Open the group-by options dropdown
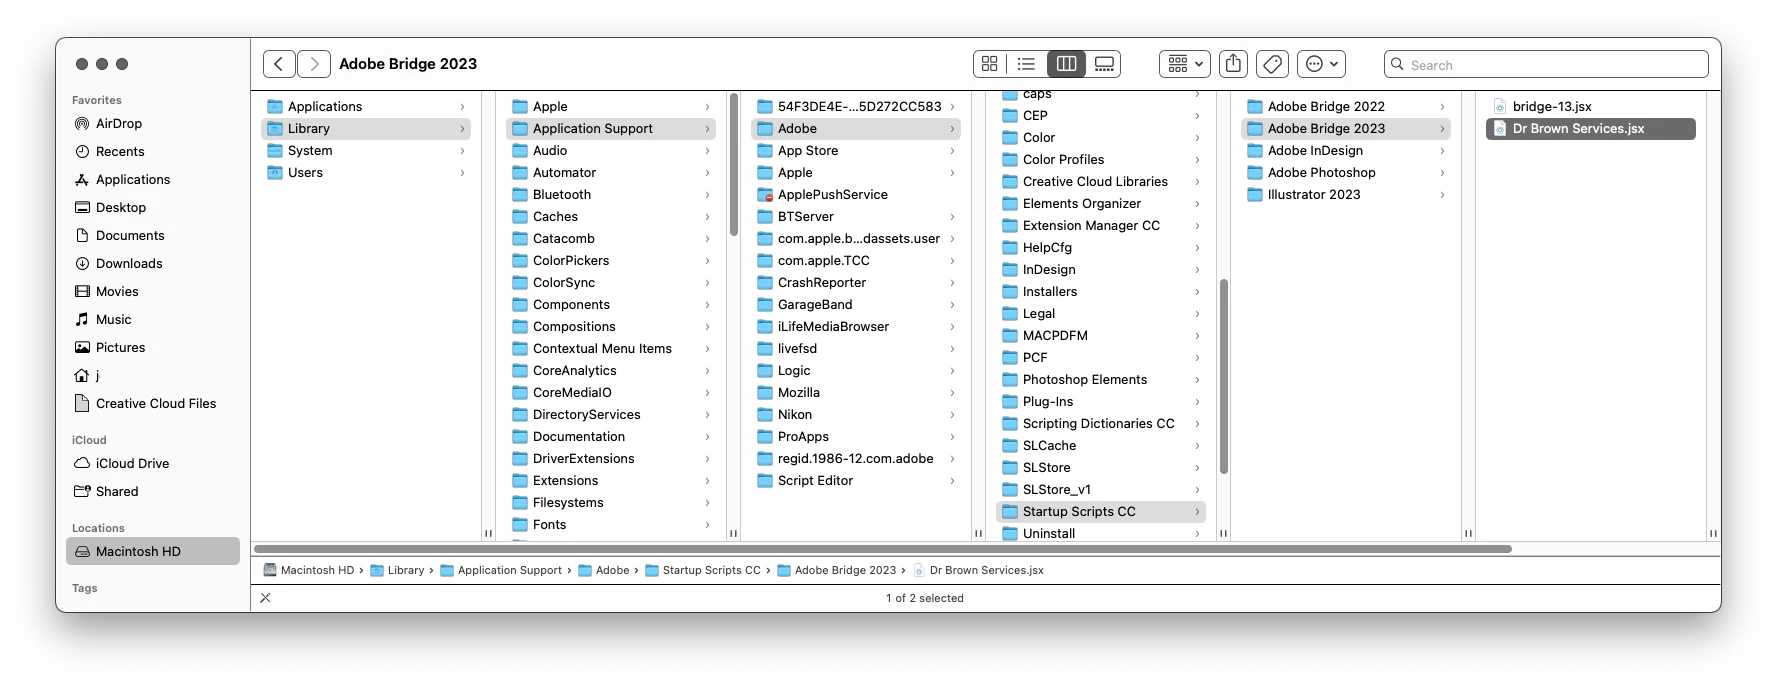 pos(1185,64)
